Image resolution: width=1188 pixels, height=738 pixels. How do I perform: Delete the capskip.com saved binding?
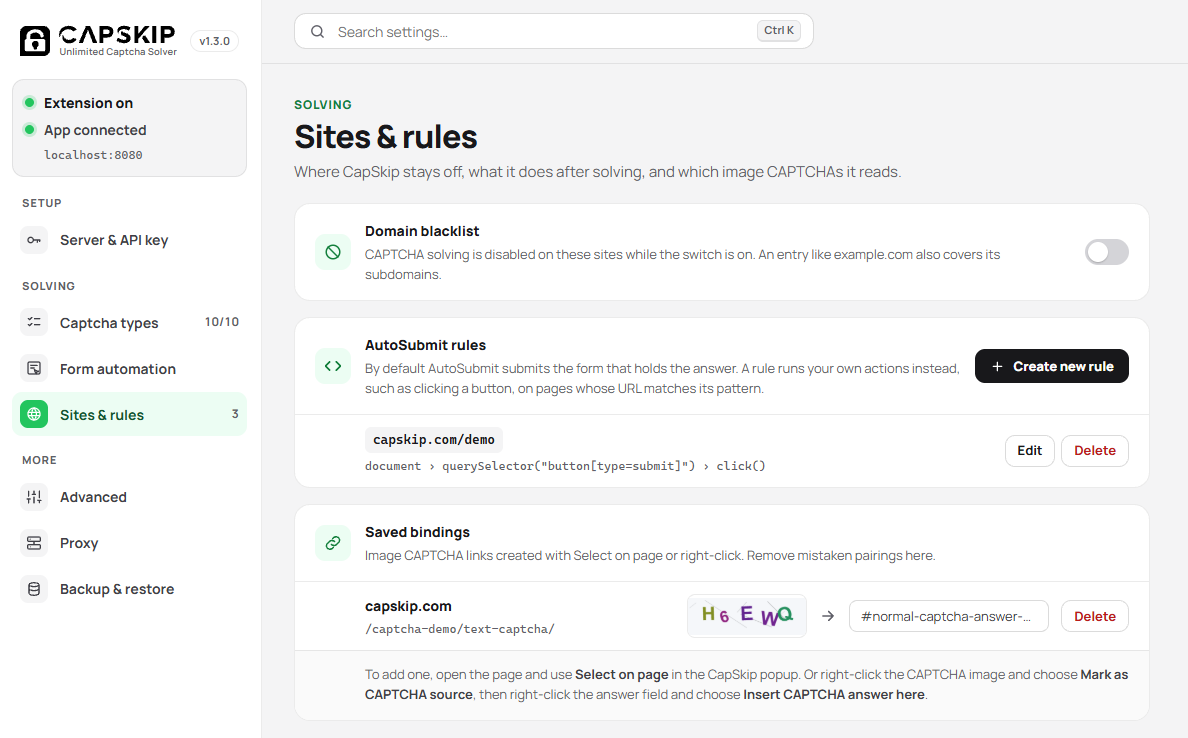pos(1095,616)
